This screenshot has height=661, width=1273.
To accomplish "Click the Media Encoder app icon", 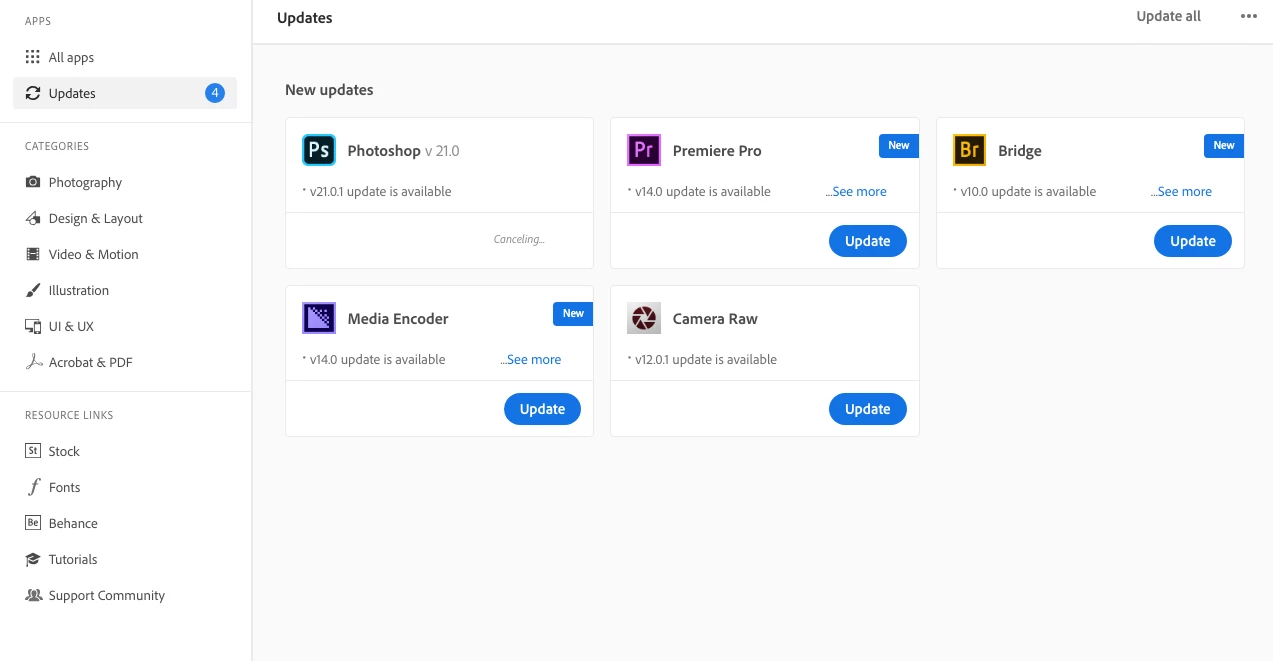I will [x=319, y=318].
